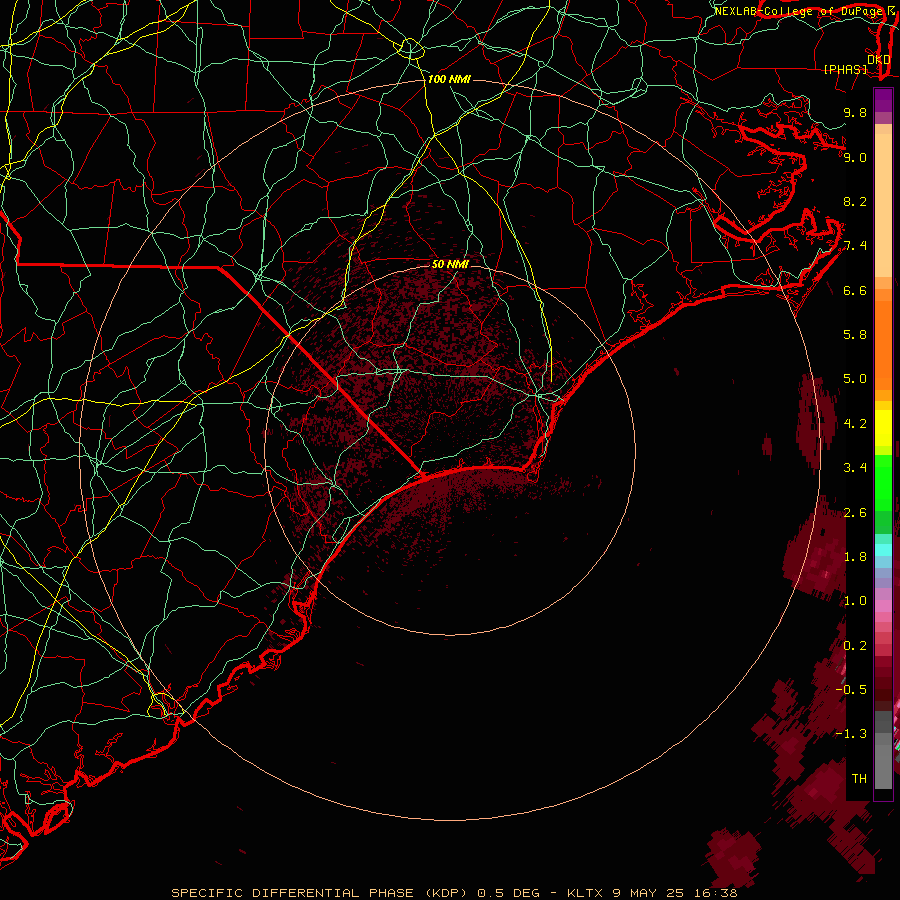
Task: Select the [PHAS] legend unit label
Action: tap(845, 69)
